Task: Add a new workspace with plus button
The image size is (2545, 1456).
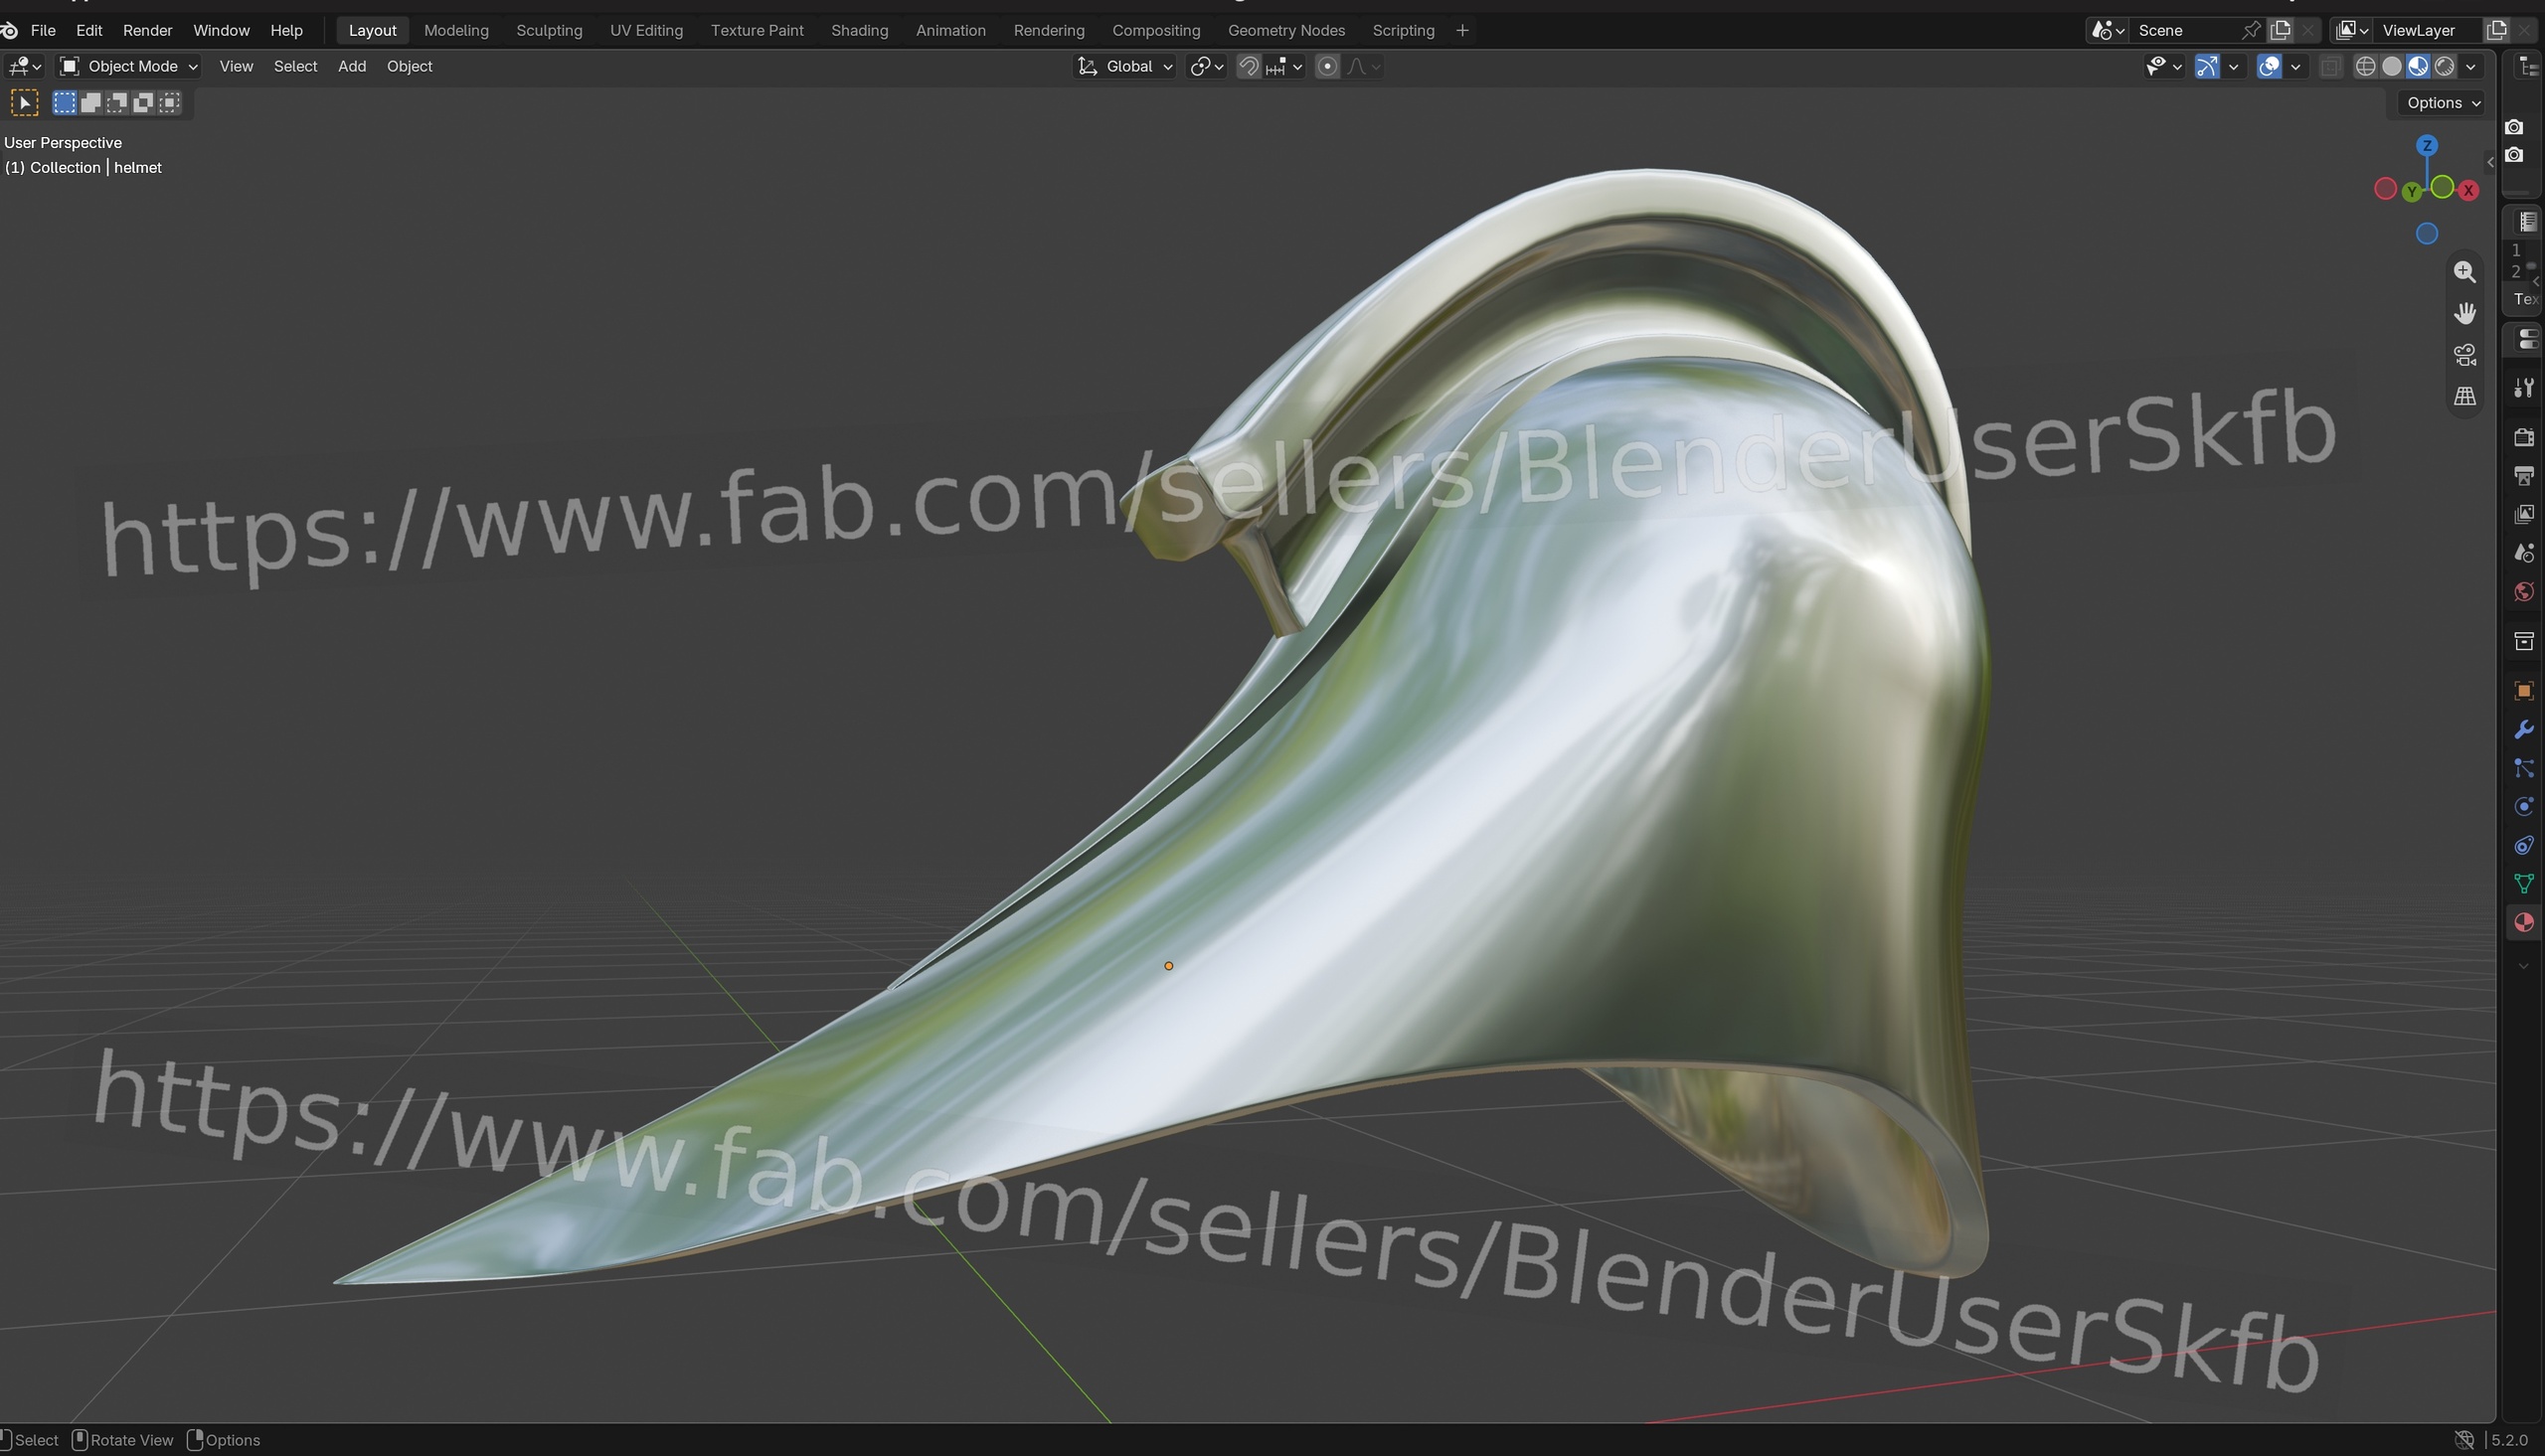Action: coord(1462,30)
